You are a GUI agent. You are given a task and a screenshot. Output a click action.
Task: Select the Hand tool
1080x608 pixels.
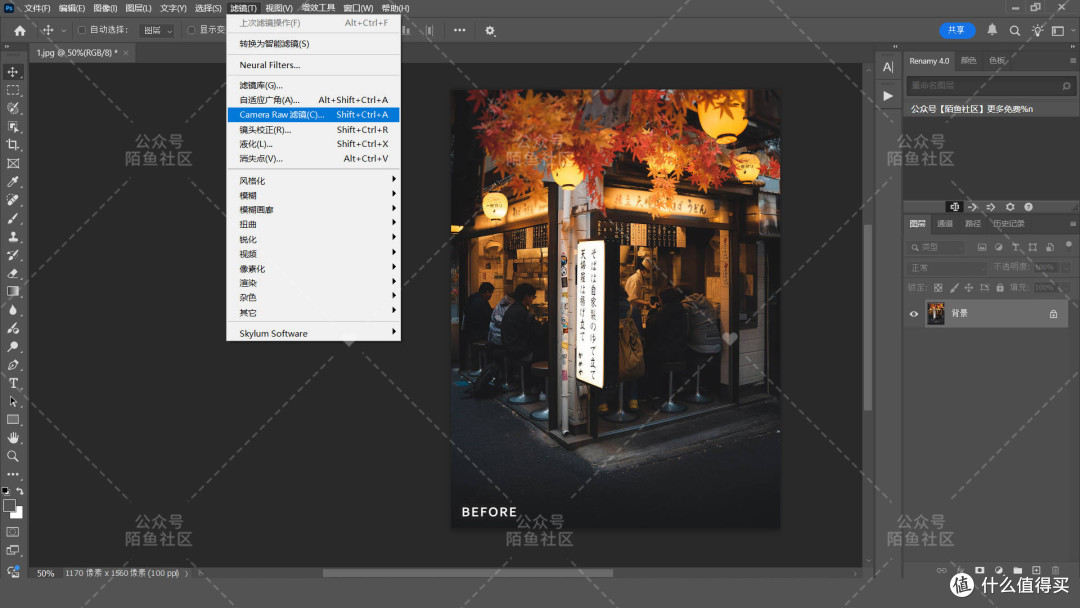click(x=13, y=438)
